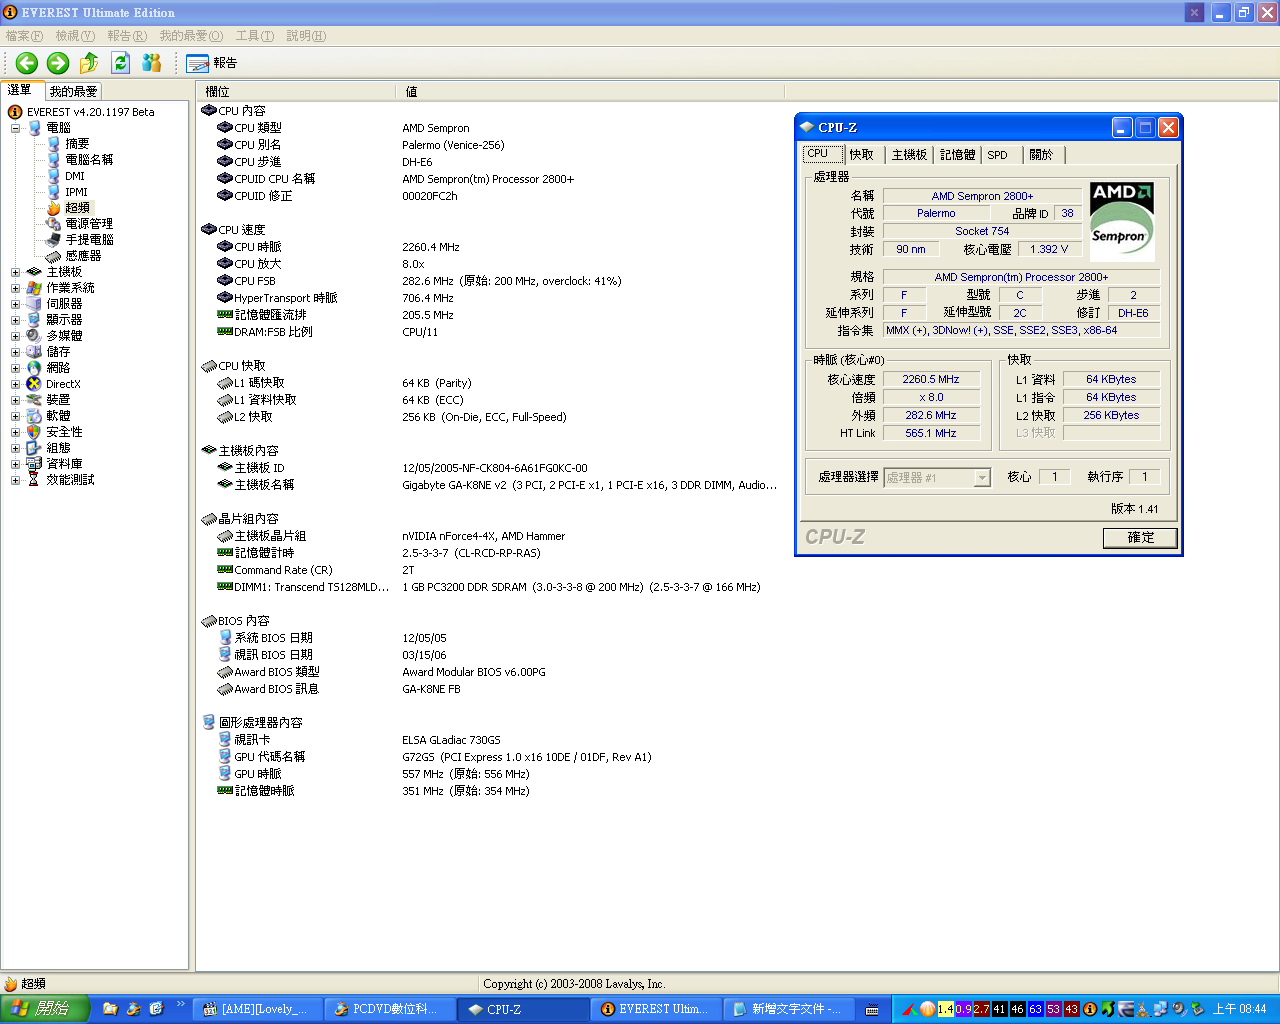The image size is (1280, 1024).
Task: Click the Refresh toolbar icon
Action: pyautogui.click(x=120, y=63)
